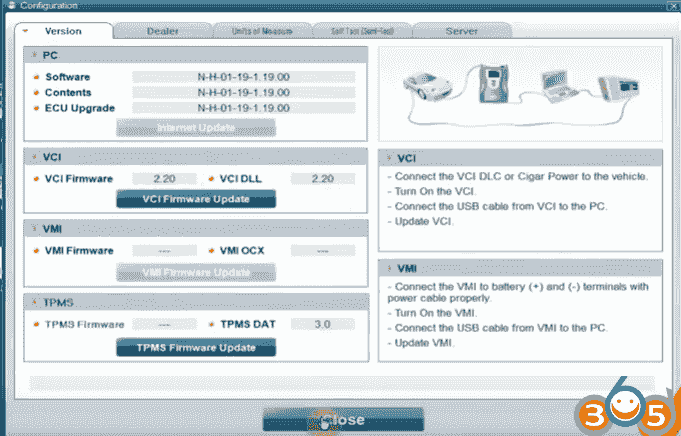Click the 'Turn On the VMI' instruction
Image resolution: width=681 pixels, height=436 pixels.
point(432,313)
